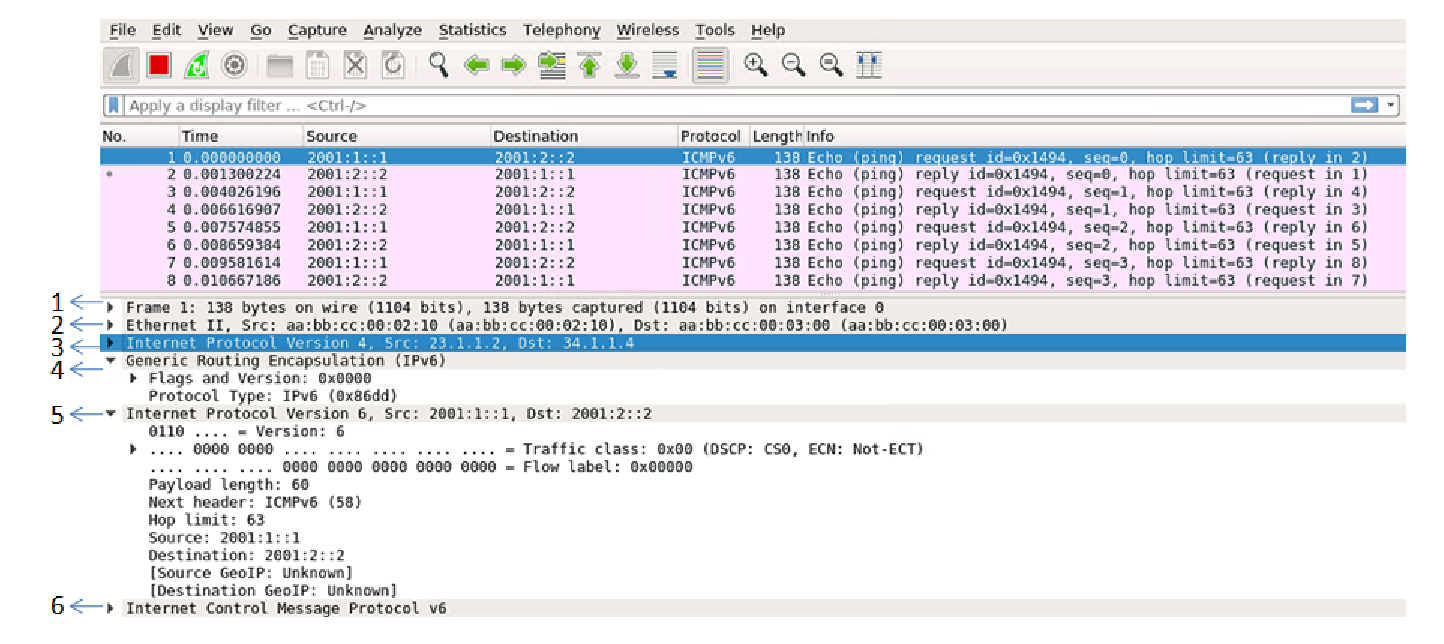Image resolution: width=1444 pixels, height=644 pixels.
Task: Click the display filter bookmark icon
Action: click(x=115, y=105)
